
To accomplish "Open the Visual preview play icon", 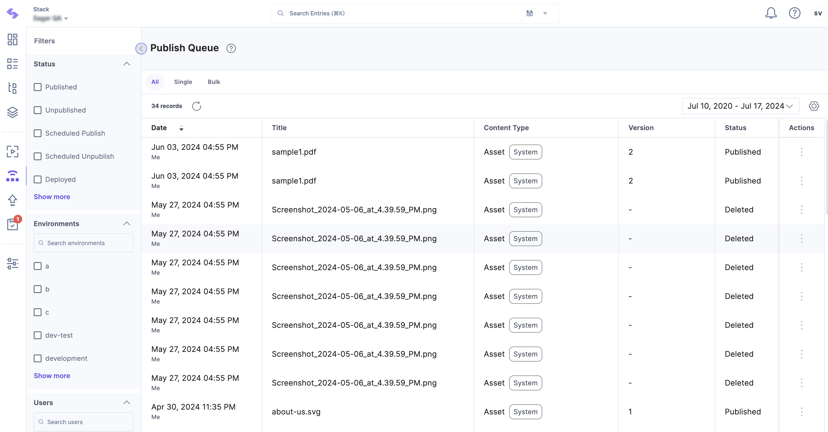I will click(12, 152).
